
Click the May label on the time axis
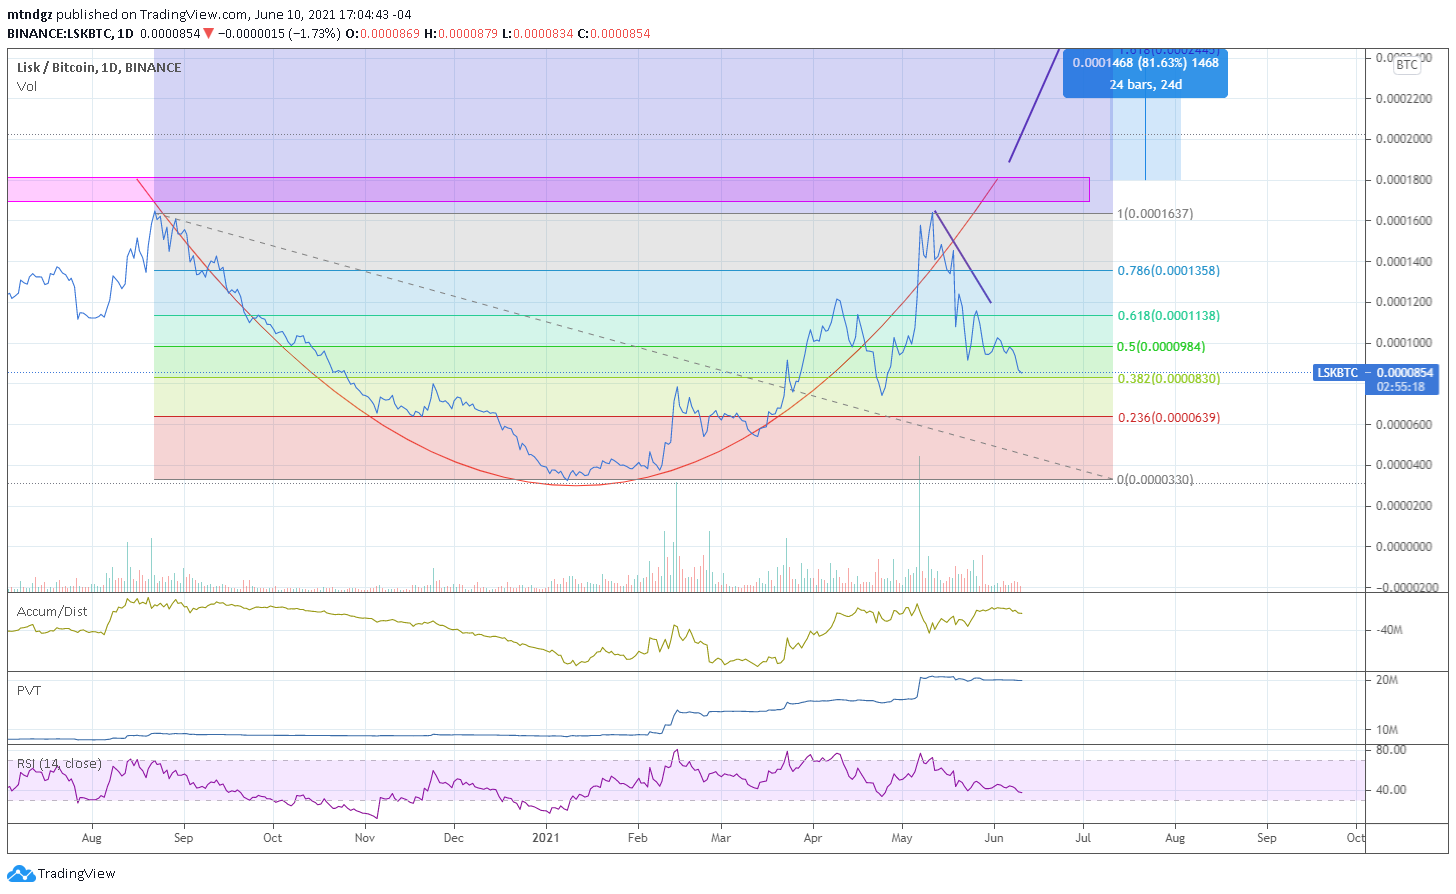[902, 838]
